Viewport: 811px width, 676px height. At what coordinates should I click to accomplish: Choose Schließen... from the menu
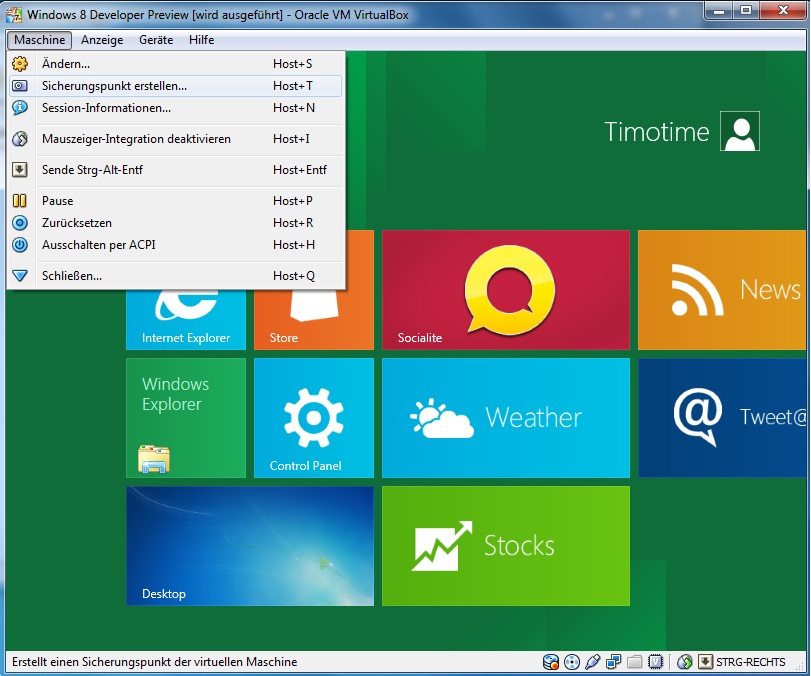[x=175, y=276]
